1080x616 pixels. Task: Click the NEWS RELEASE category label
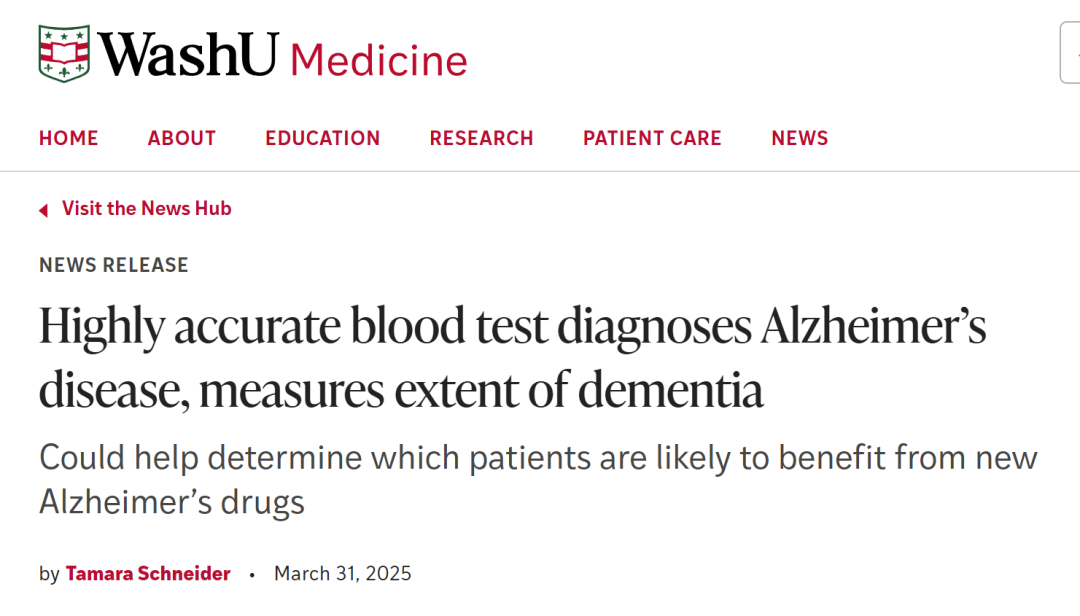tap(114, 265)
